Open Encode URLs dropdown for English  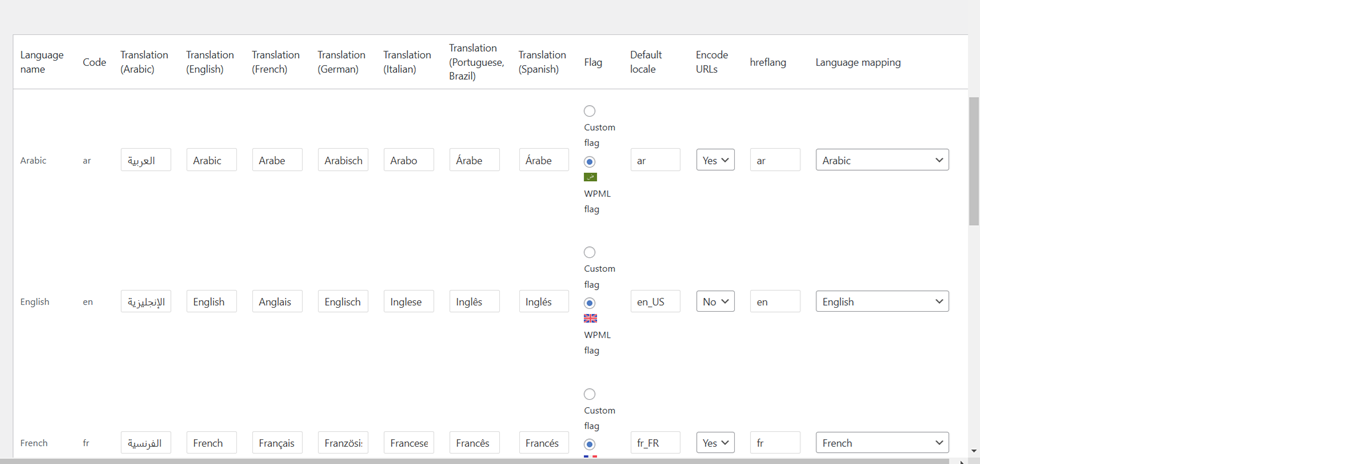(715, 301)
